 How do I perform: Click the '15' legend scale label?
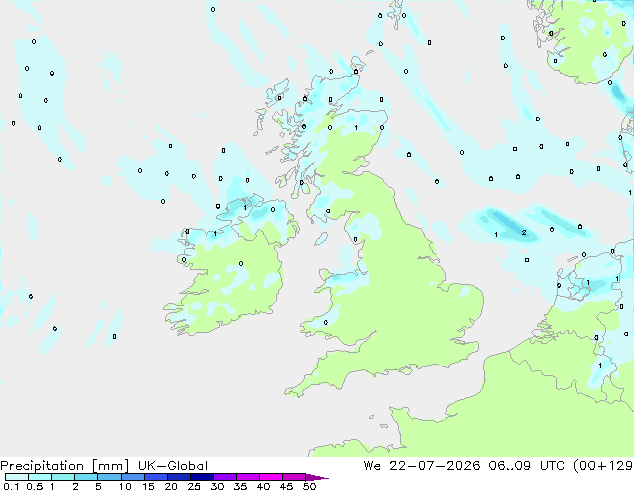coord(148,486)
